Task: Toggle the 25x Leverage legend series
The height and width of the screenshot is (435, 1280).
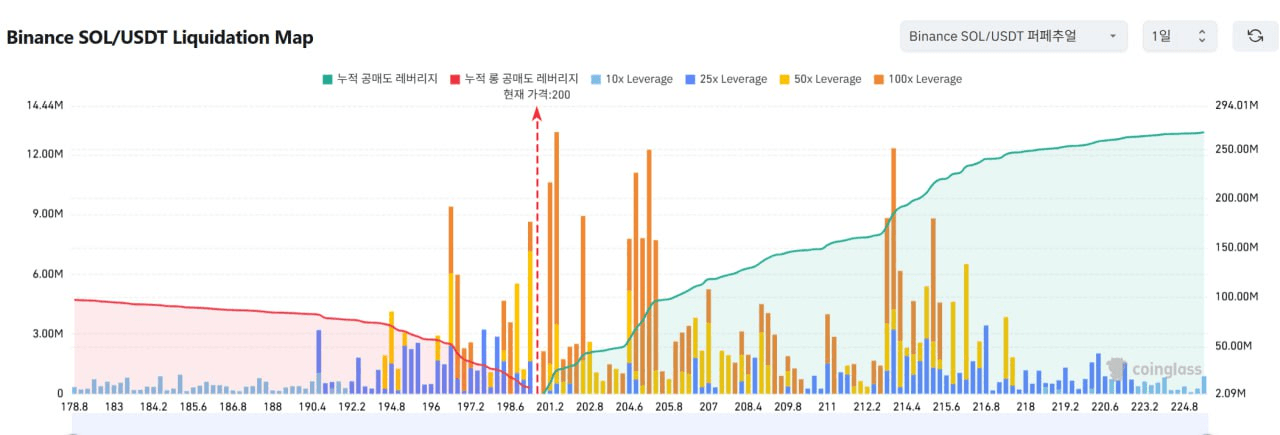Action: pos(726,79)
